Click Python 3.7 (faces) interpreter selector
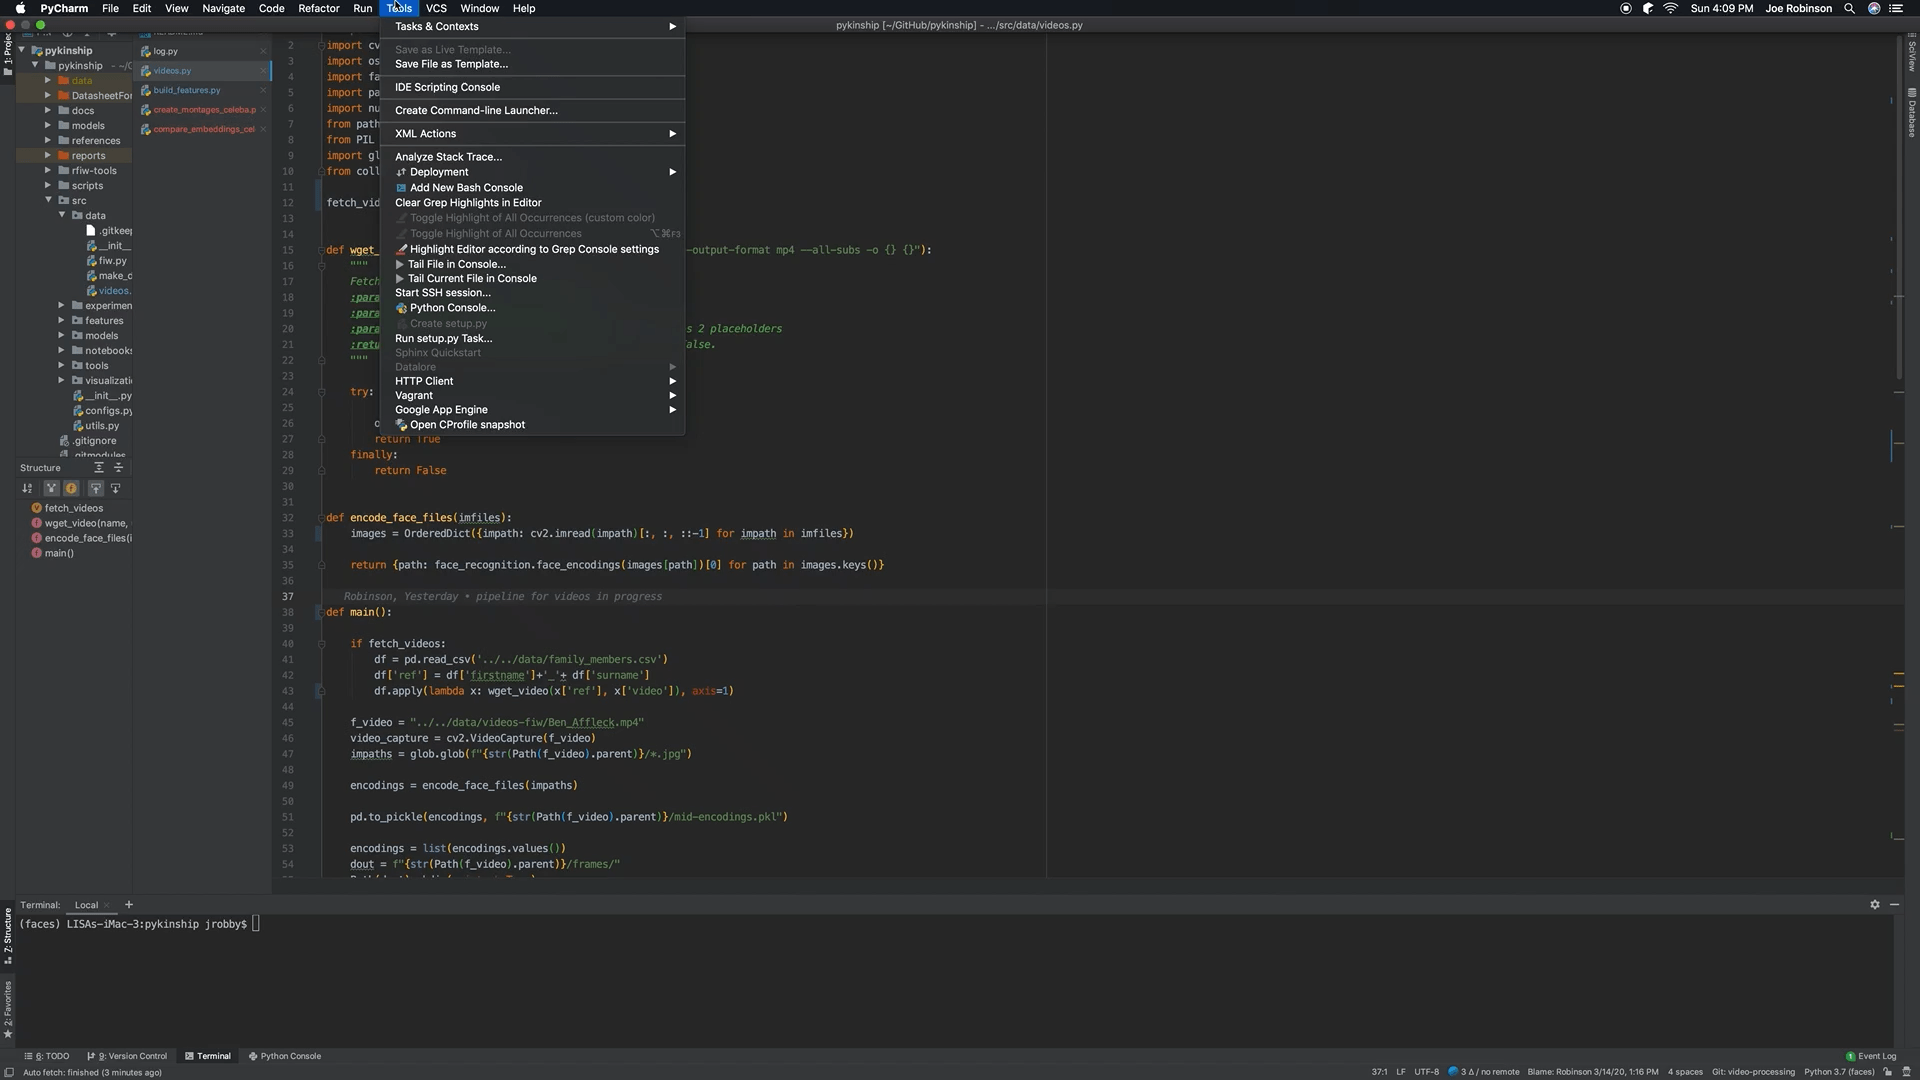This screenshot has width=1920, height=1080. coord(1839,1072)
